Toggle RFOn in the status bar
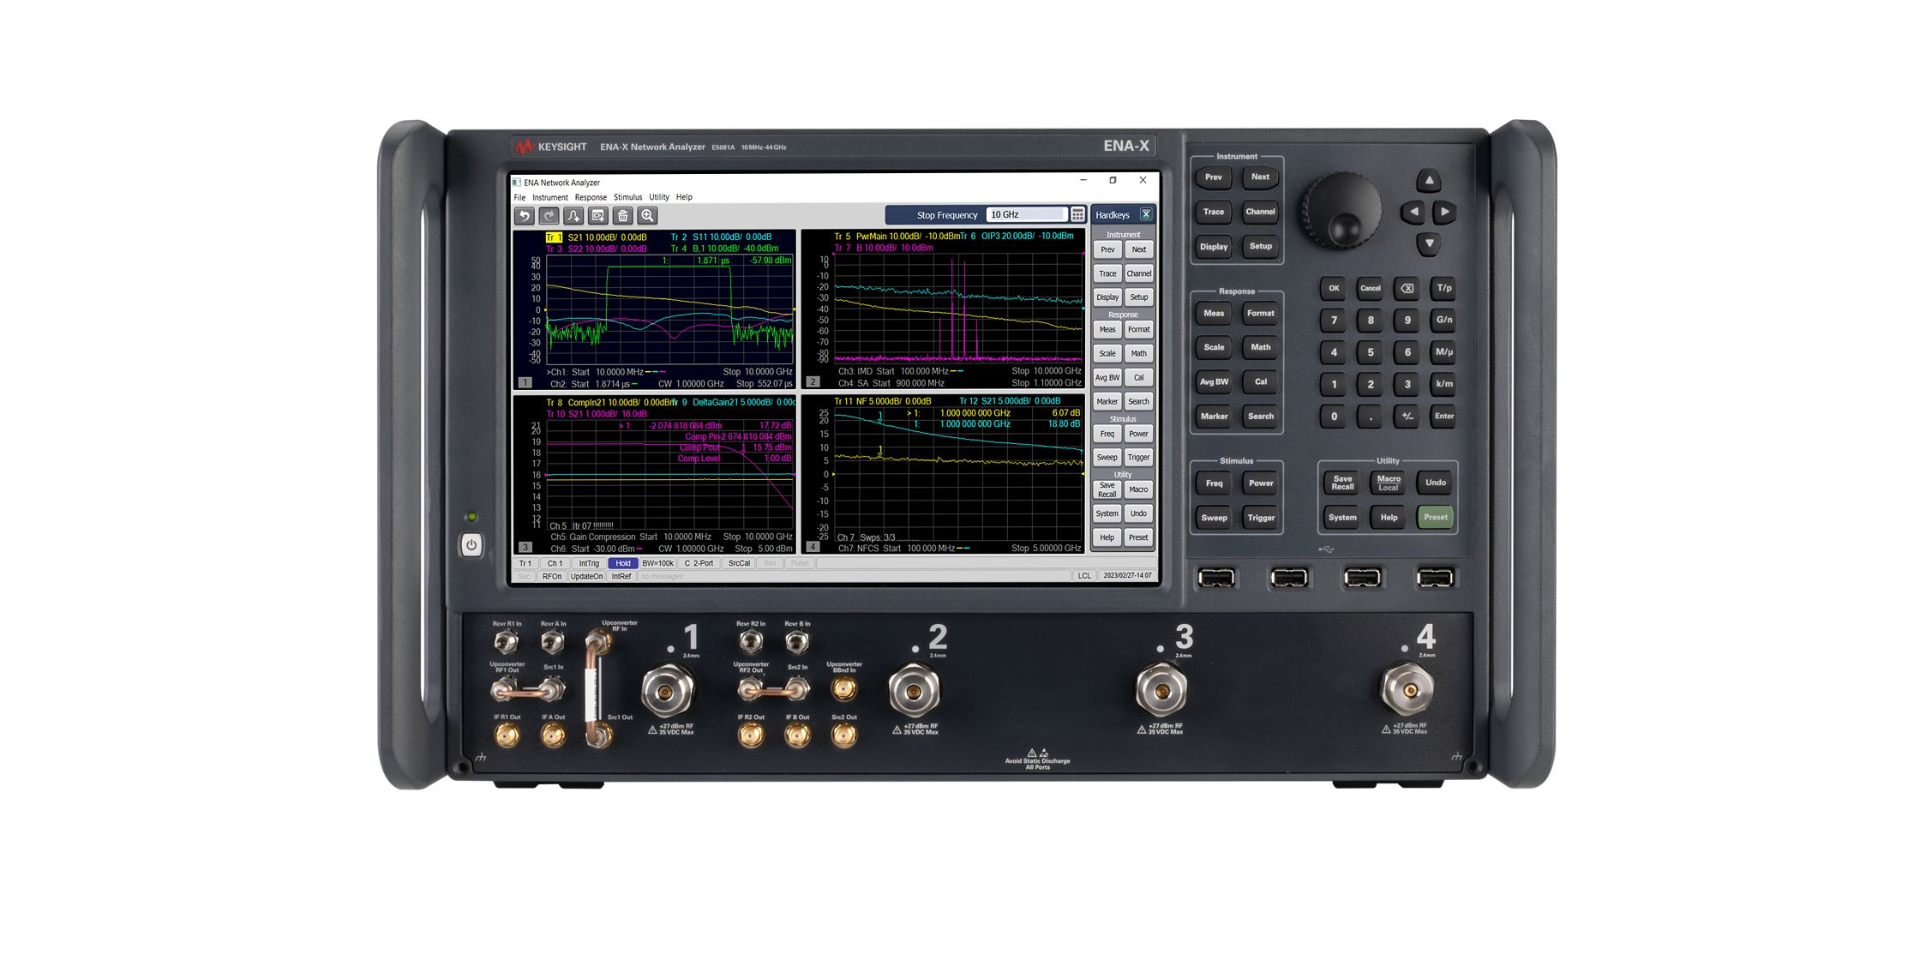 click(x=552, y=576)
